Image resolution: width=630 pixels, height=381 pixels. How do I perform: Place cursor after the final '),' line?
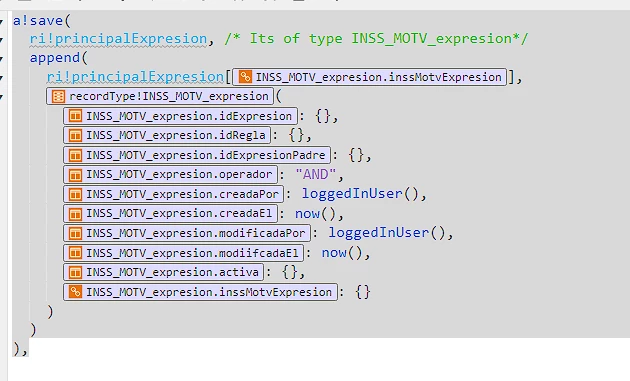click(29, 349)
